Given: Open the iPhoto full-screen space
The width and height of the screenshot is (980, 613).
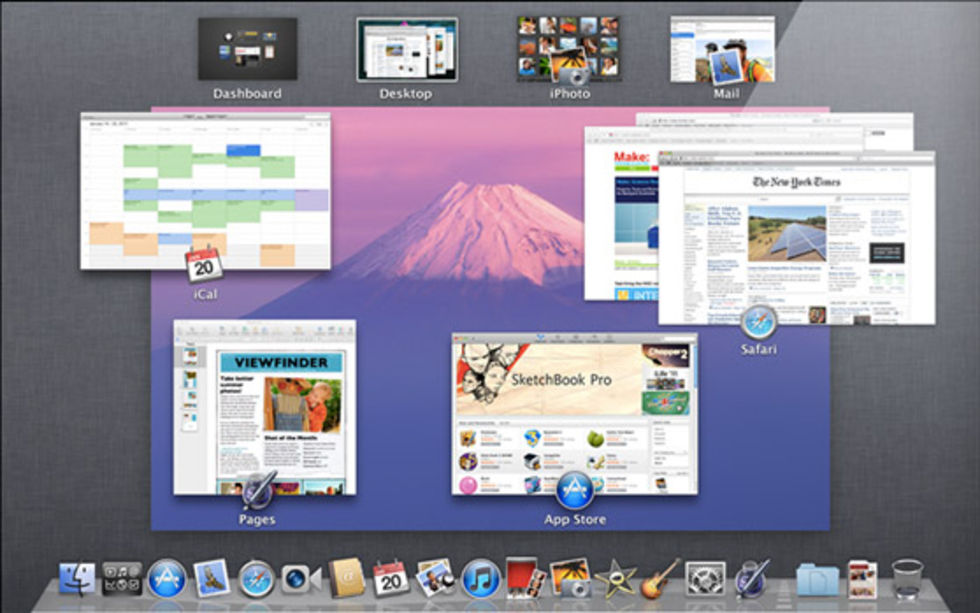Looking at the screenshot, I should [x=567, y=49].
